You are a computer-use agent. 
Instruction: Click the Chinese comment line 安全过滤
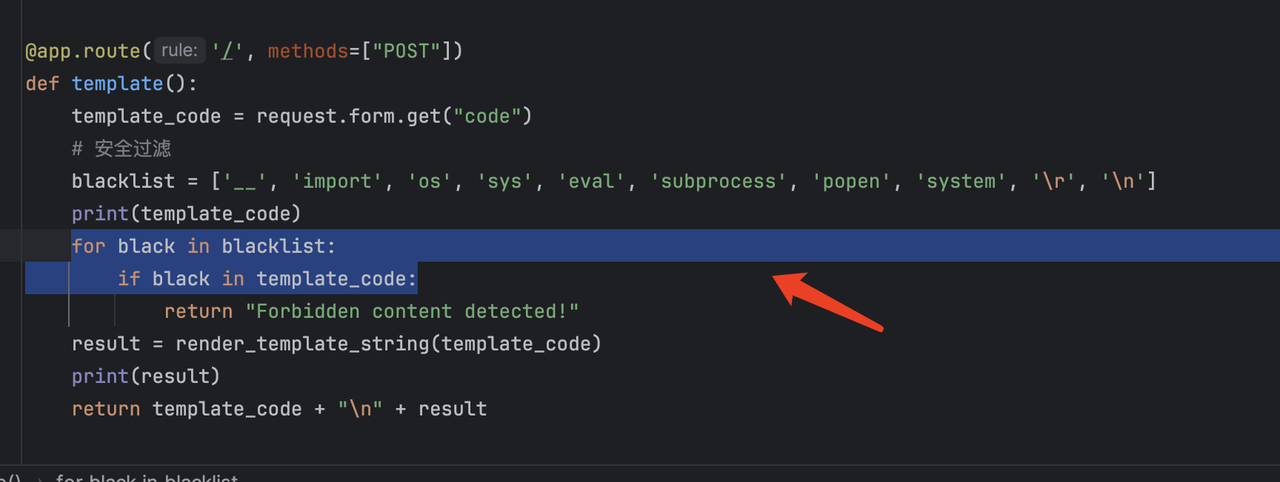click(x=121, y=149)
